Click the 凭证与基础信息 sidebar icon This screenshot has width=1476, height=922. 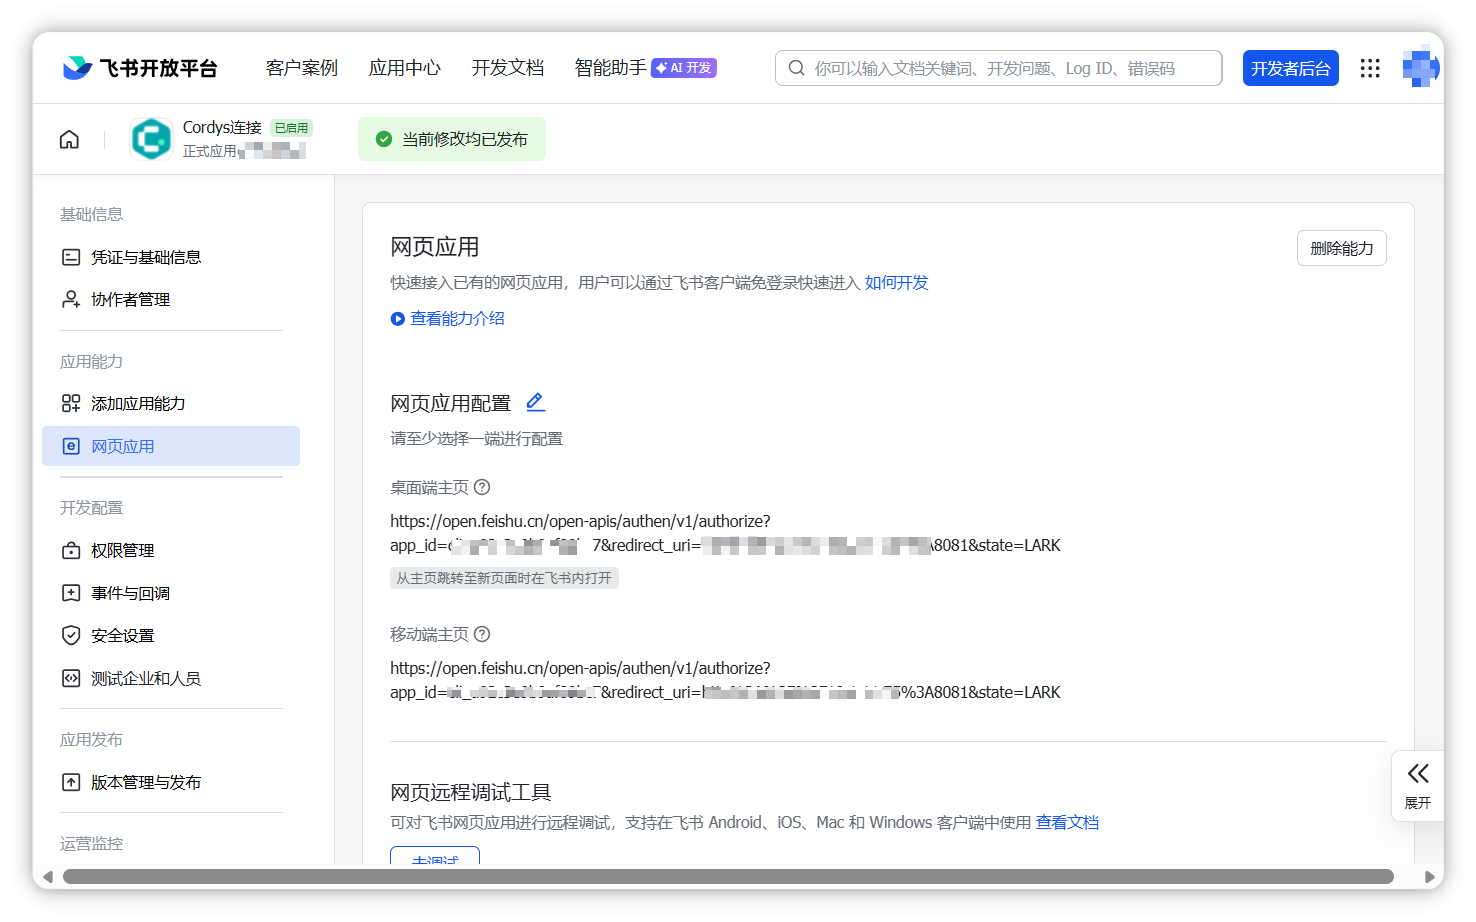tap(71, 257)
